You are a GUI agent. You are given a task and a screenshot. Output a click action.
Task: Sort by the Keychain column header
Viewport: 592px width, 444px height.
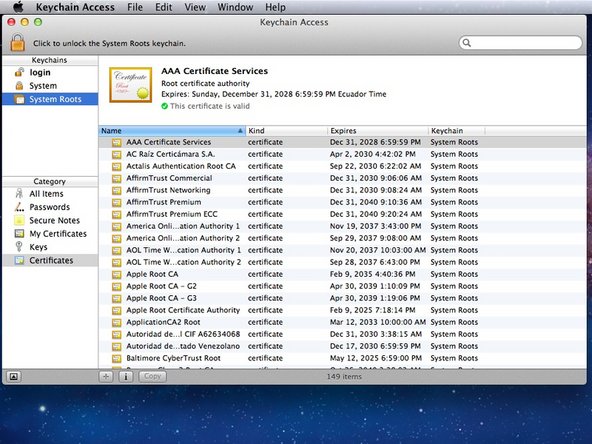456,131
